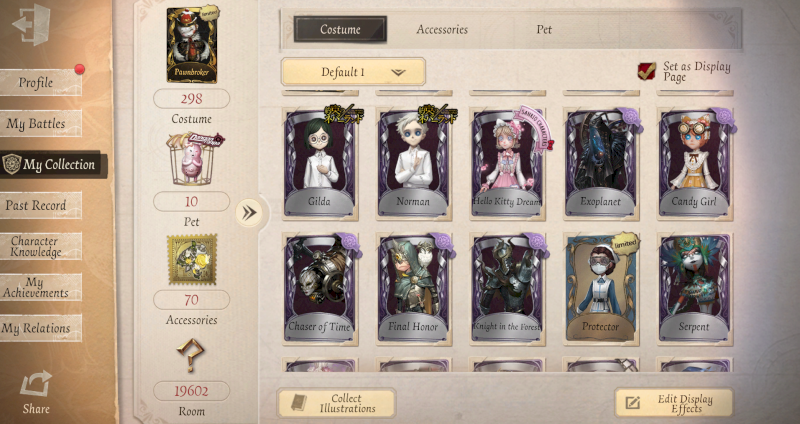This screenshot has height=424, width=800.
Task: Switch to the Accessories tab
Action: pyautogui.click(x=442, y=30)
